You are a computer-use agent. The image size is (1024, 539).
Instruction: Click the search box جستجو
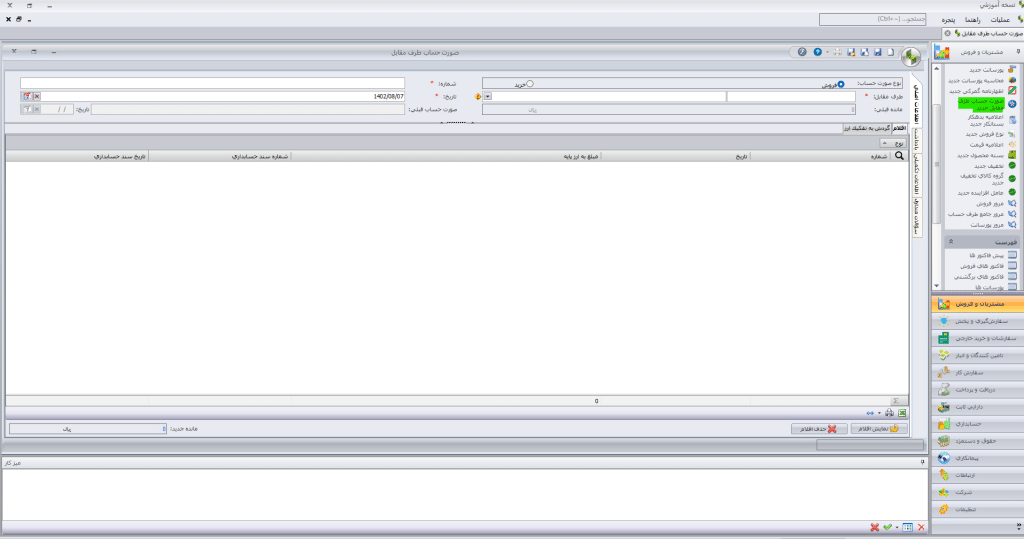click(872, 20)
